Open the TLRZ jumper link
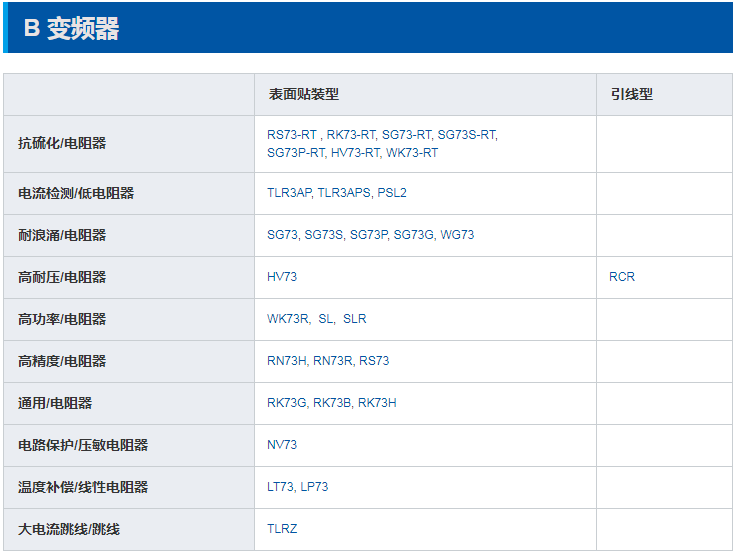 [282, 529]
